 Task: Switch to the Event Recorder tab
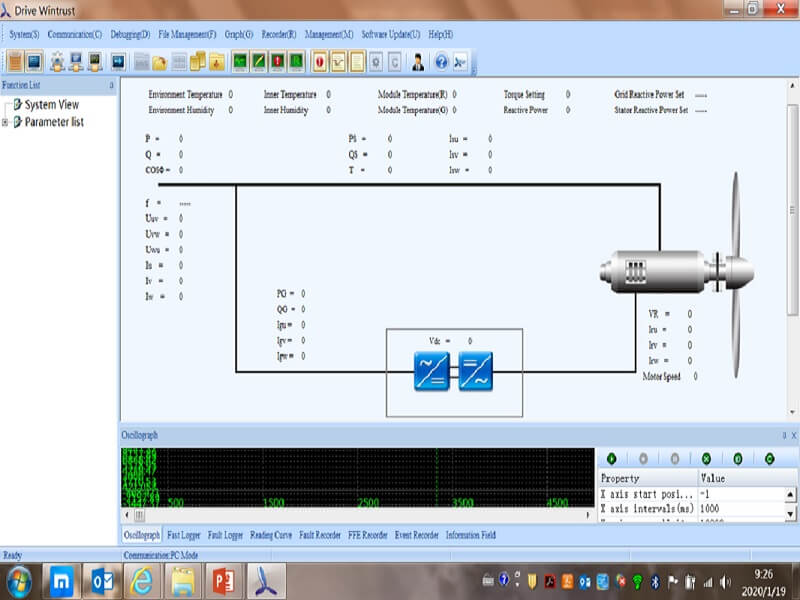point(417,535)
